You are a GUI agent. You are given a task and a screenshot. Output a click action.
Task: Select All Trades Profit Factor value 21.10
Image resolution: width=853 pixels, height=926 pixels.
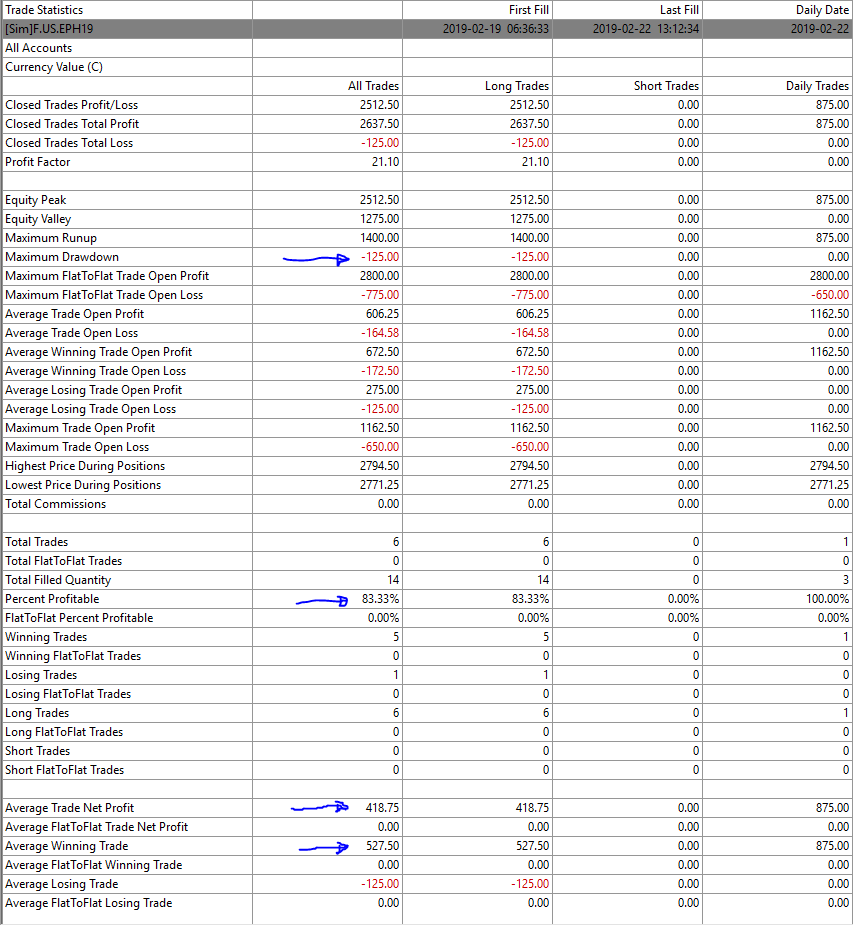pos(385,162)
